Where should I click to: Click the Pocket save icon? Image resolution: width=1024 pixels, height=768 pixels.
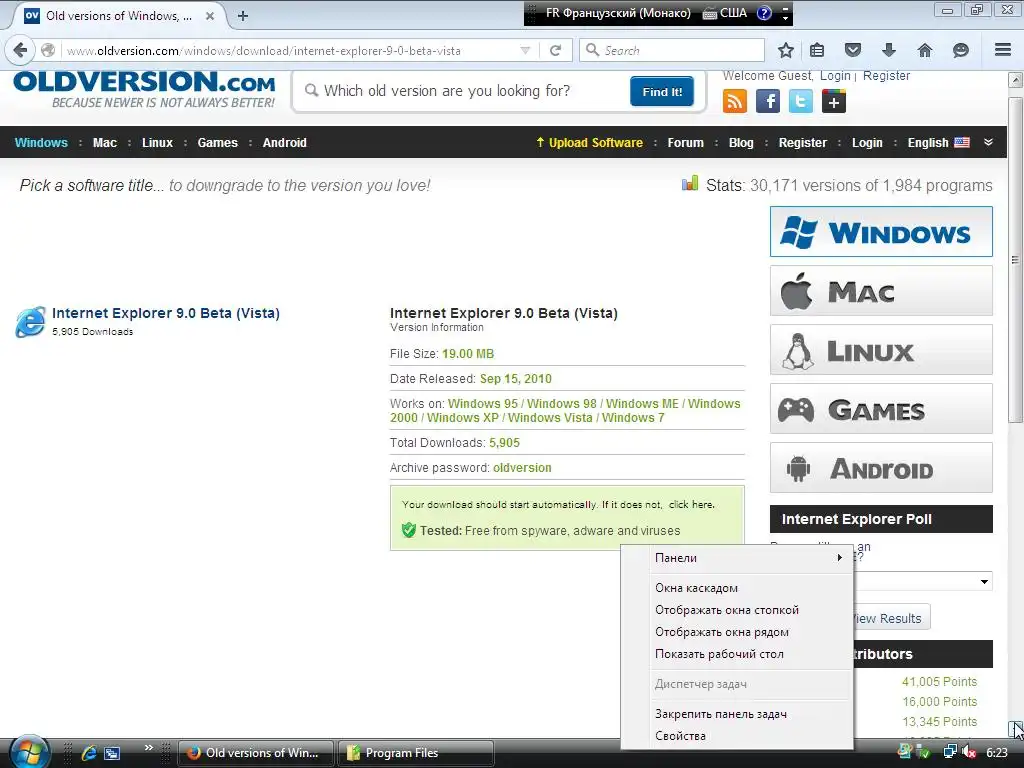click(853, 50)
